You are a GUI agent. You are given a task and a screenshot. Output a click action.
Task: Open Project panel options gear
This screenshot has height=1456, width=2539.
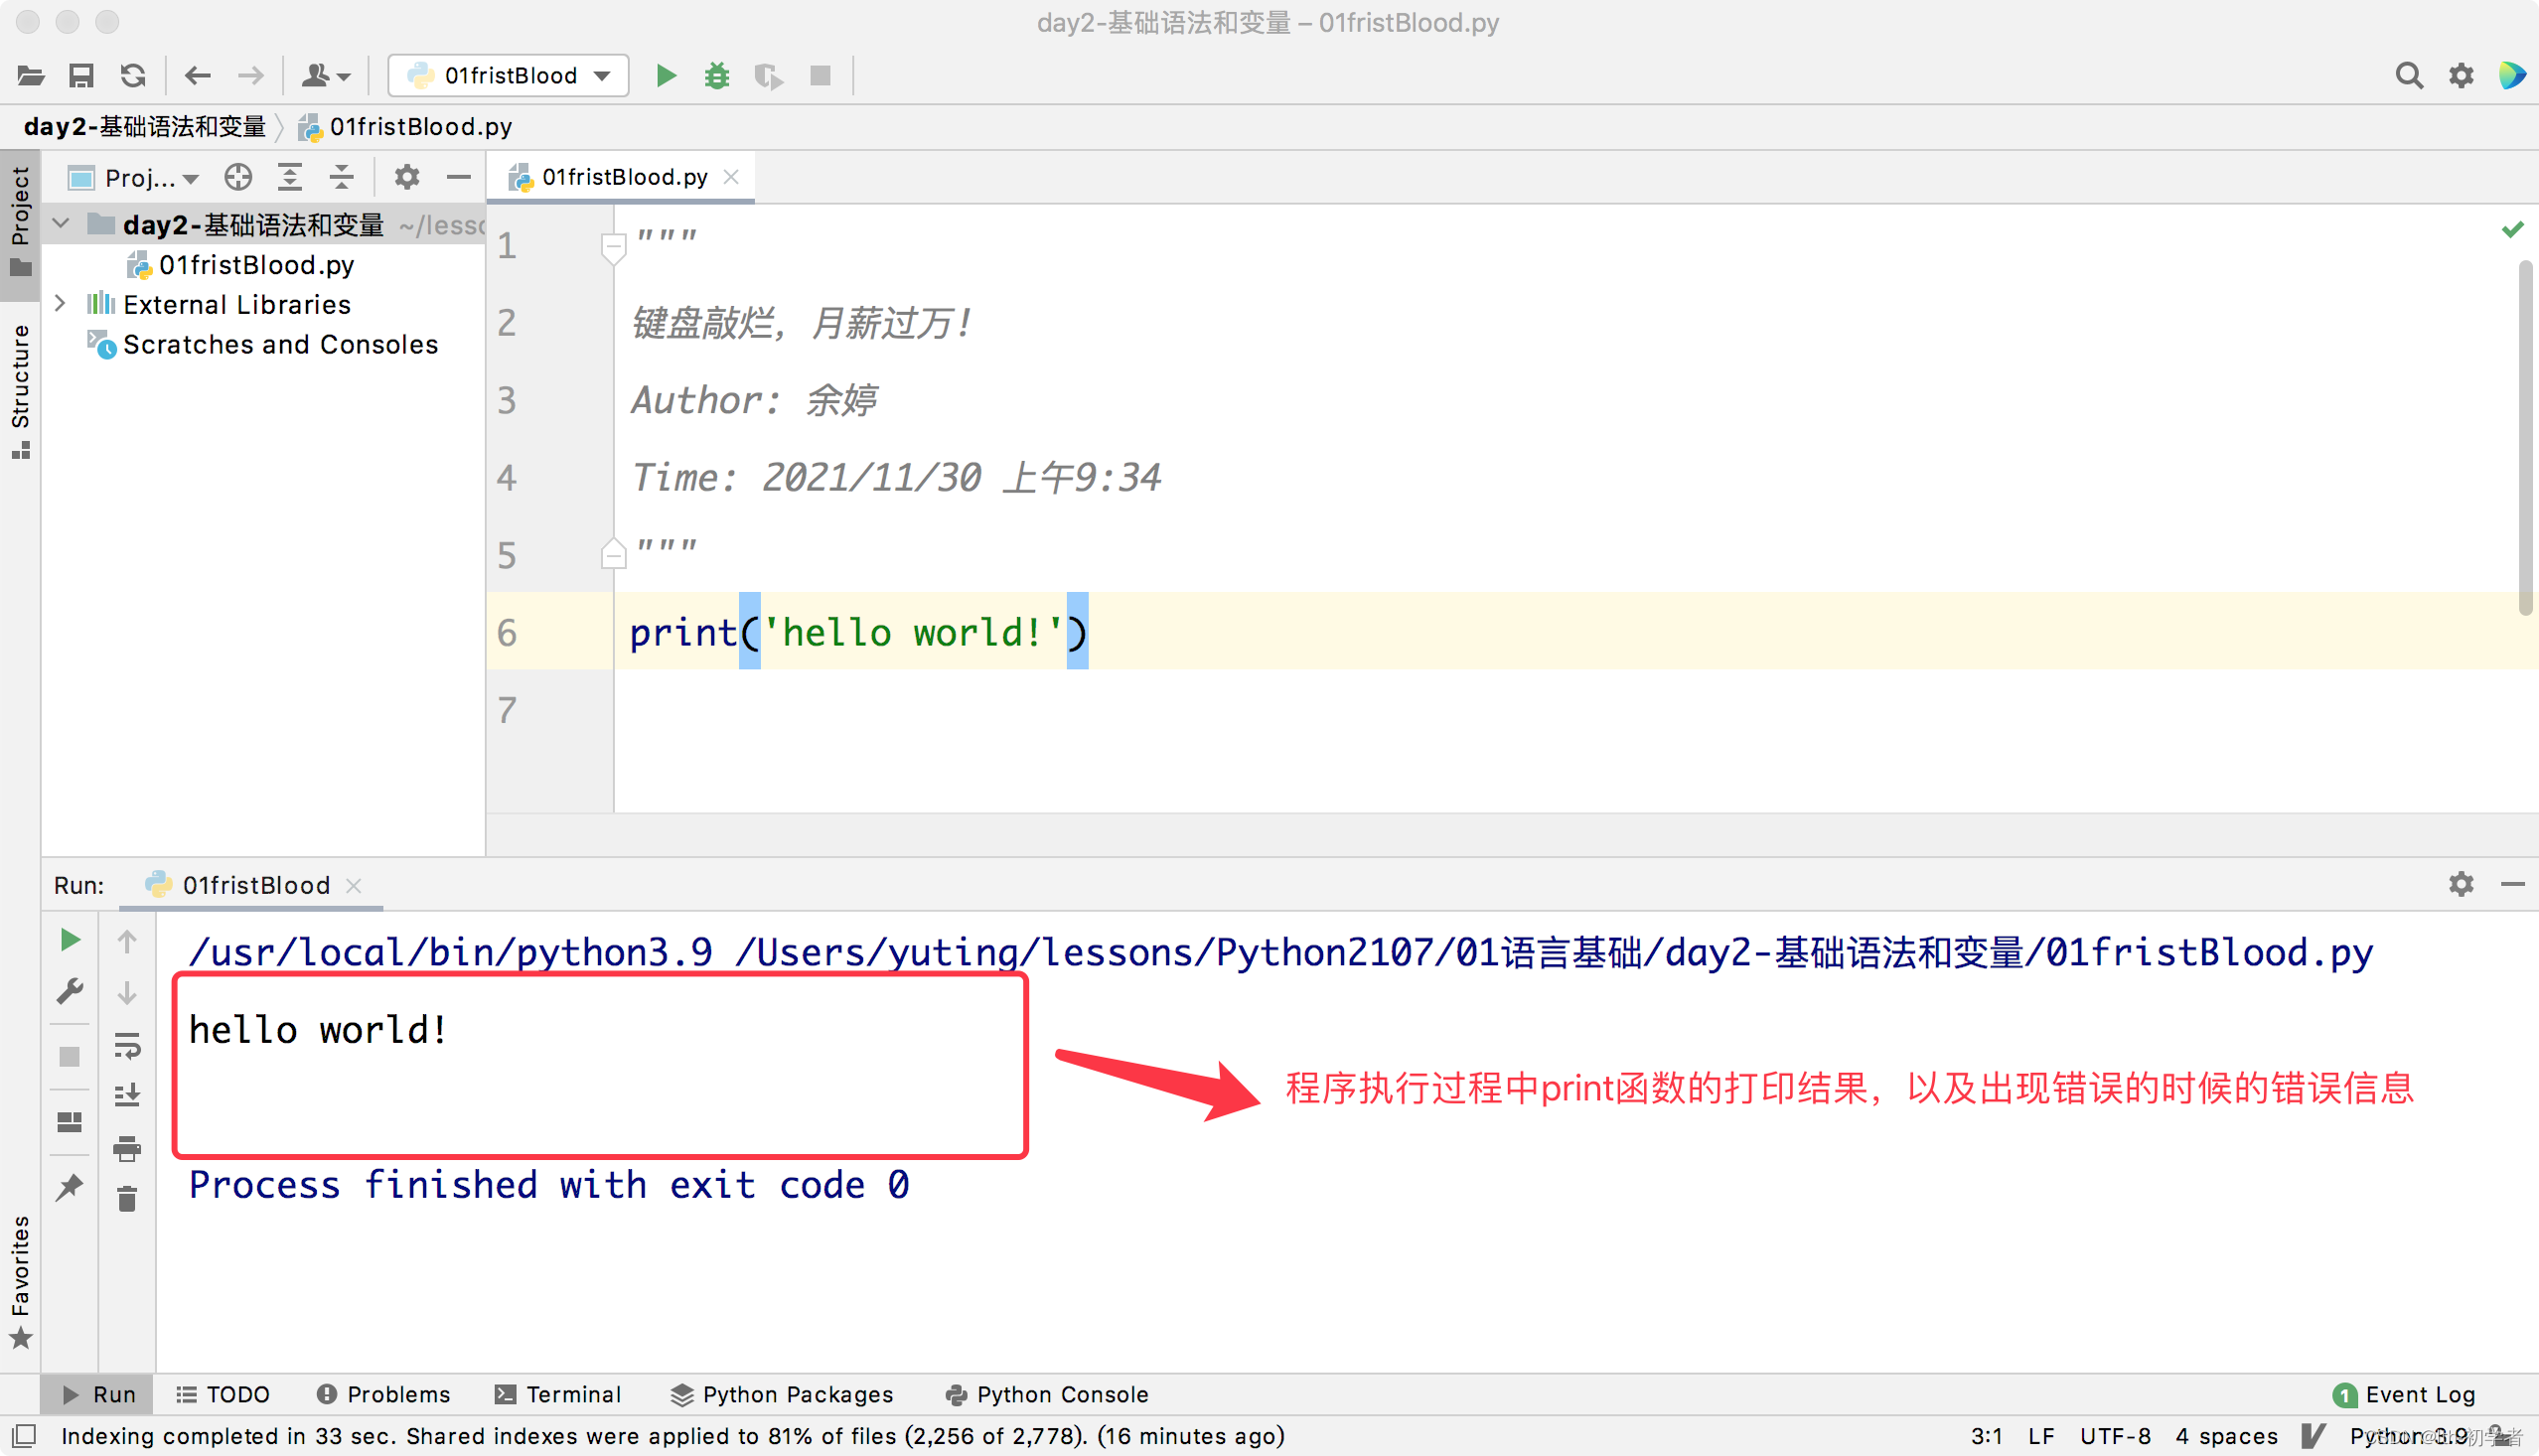click(x=407, y=178)
